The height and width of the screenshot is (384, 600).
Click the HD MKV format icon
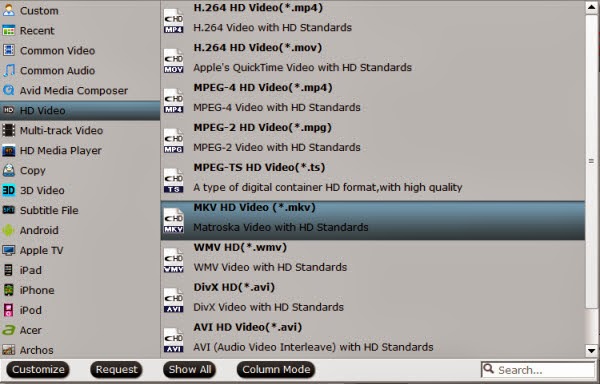tap(174, 221)
